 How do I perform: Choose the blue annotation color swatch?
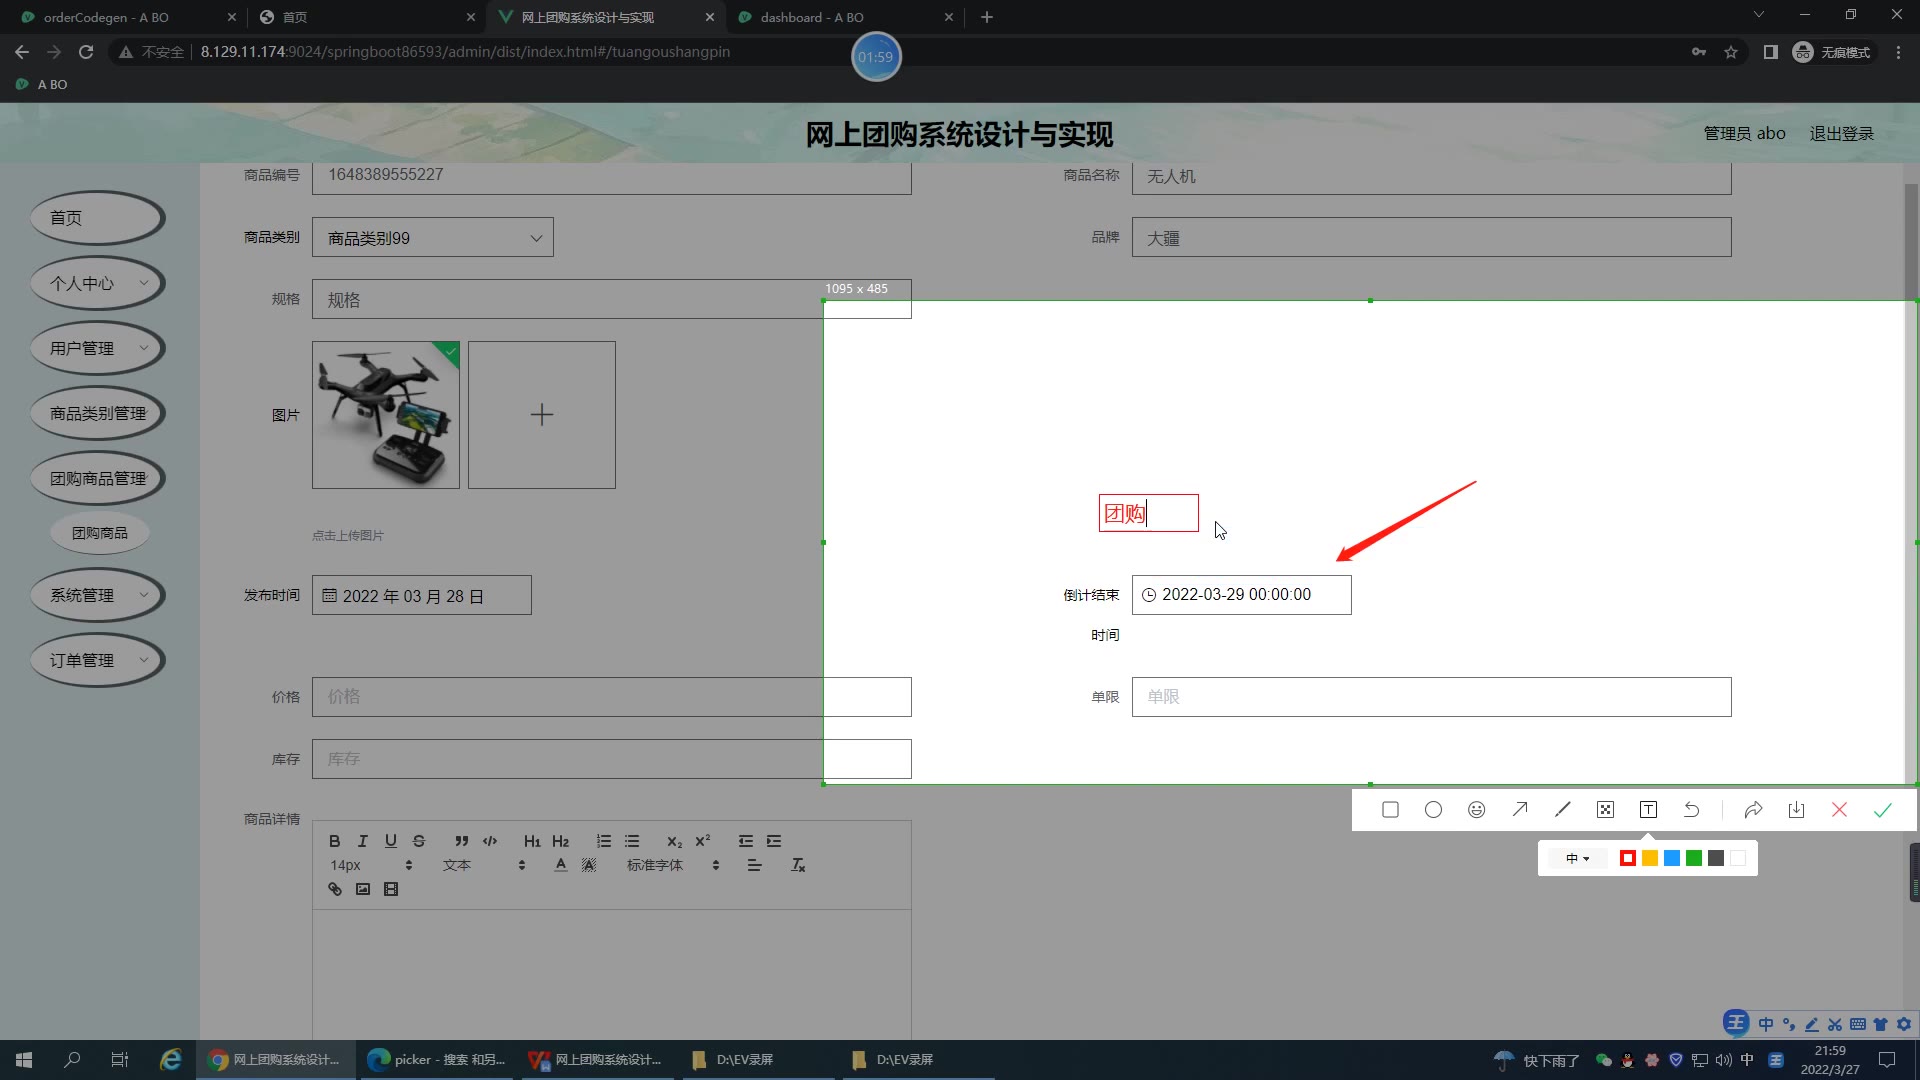click(x=1672, y=858)
